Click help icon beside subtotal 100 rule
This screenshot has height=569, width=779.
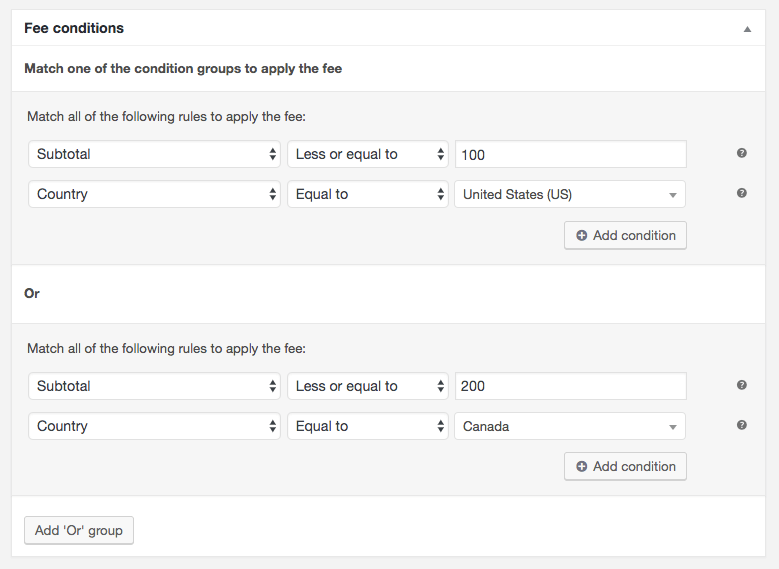tap(741, 153)
